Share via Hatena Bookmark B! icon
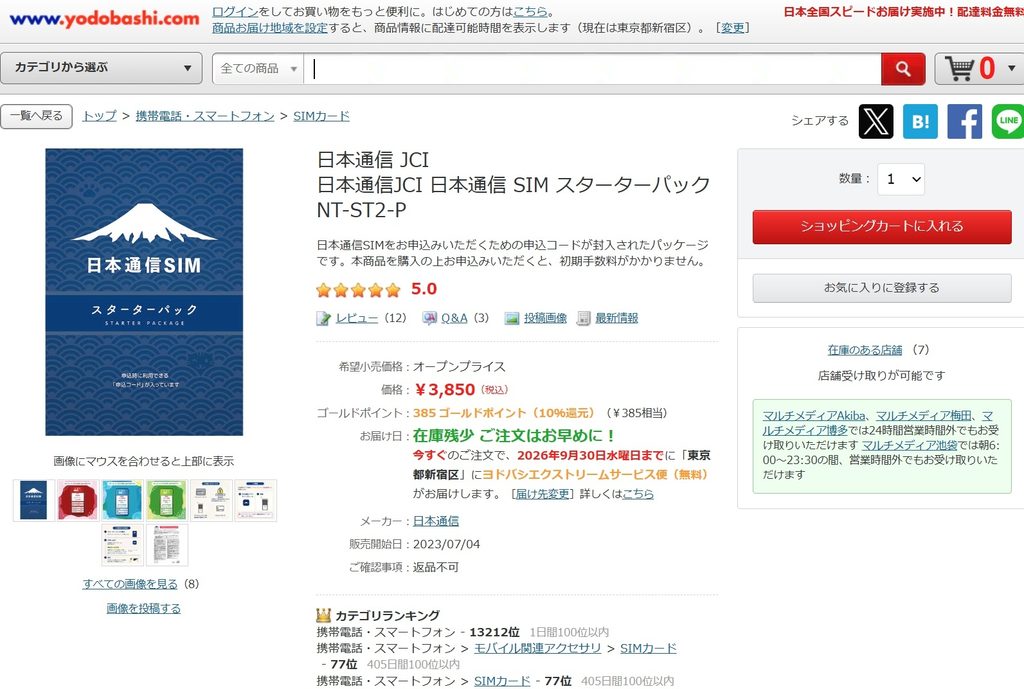Screen dimensions: 1024x689 (920, 121)
